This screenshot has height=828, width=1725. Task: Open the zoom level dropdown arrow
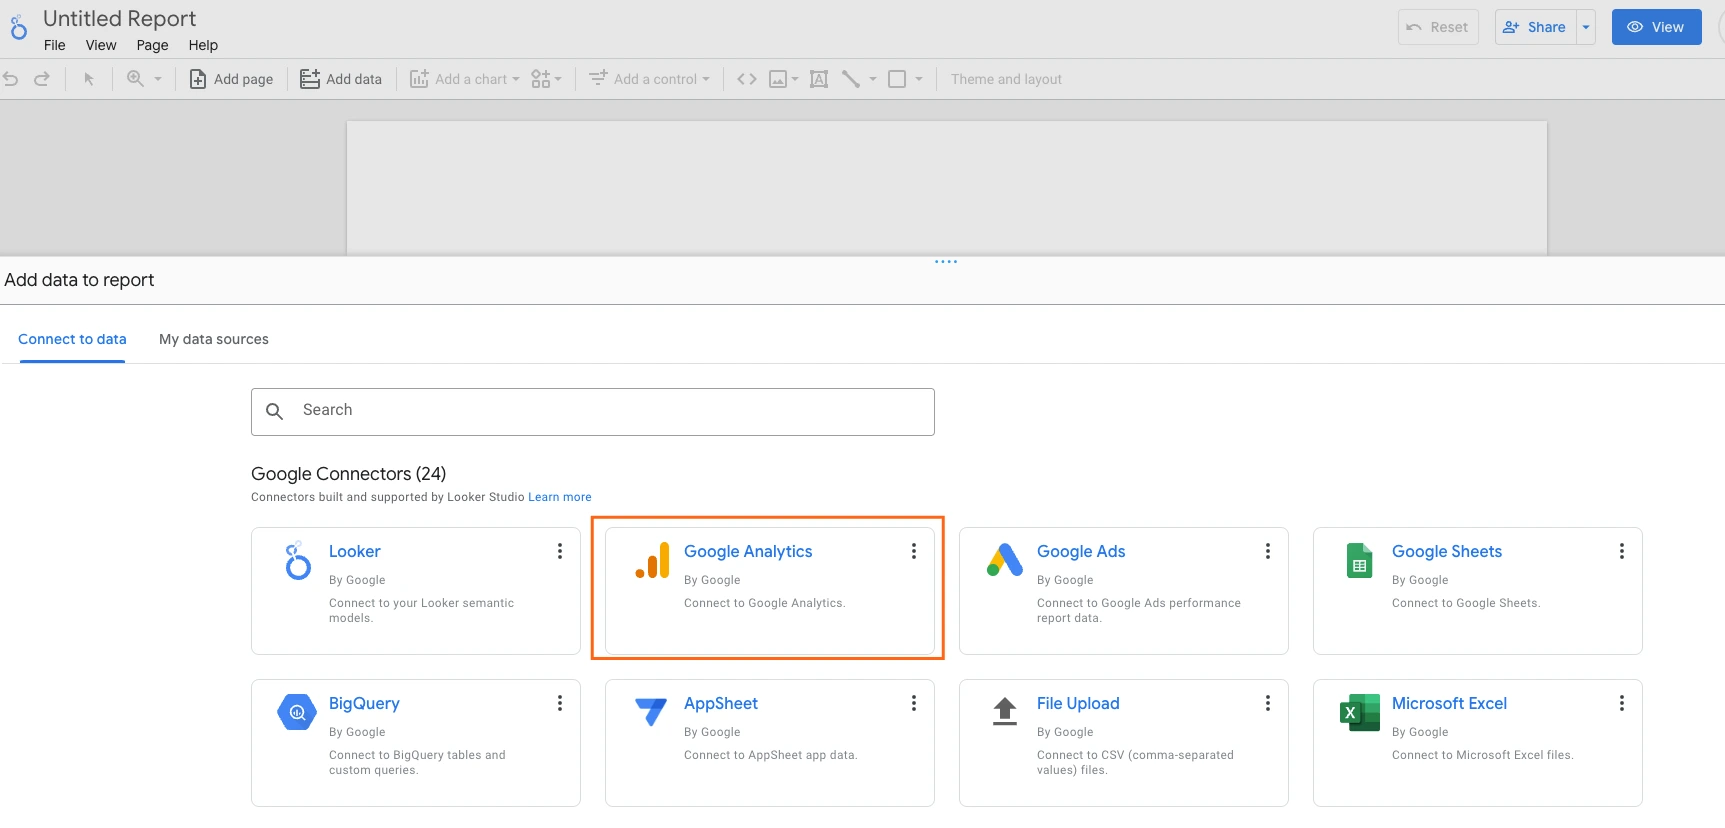[158, 79]
